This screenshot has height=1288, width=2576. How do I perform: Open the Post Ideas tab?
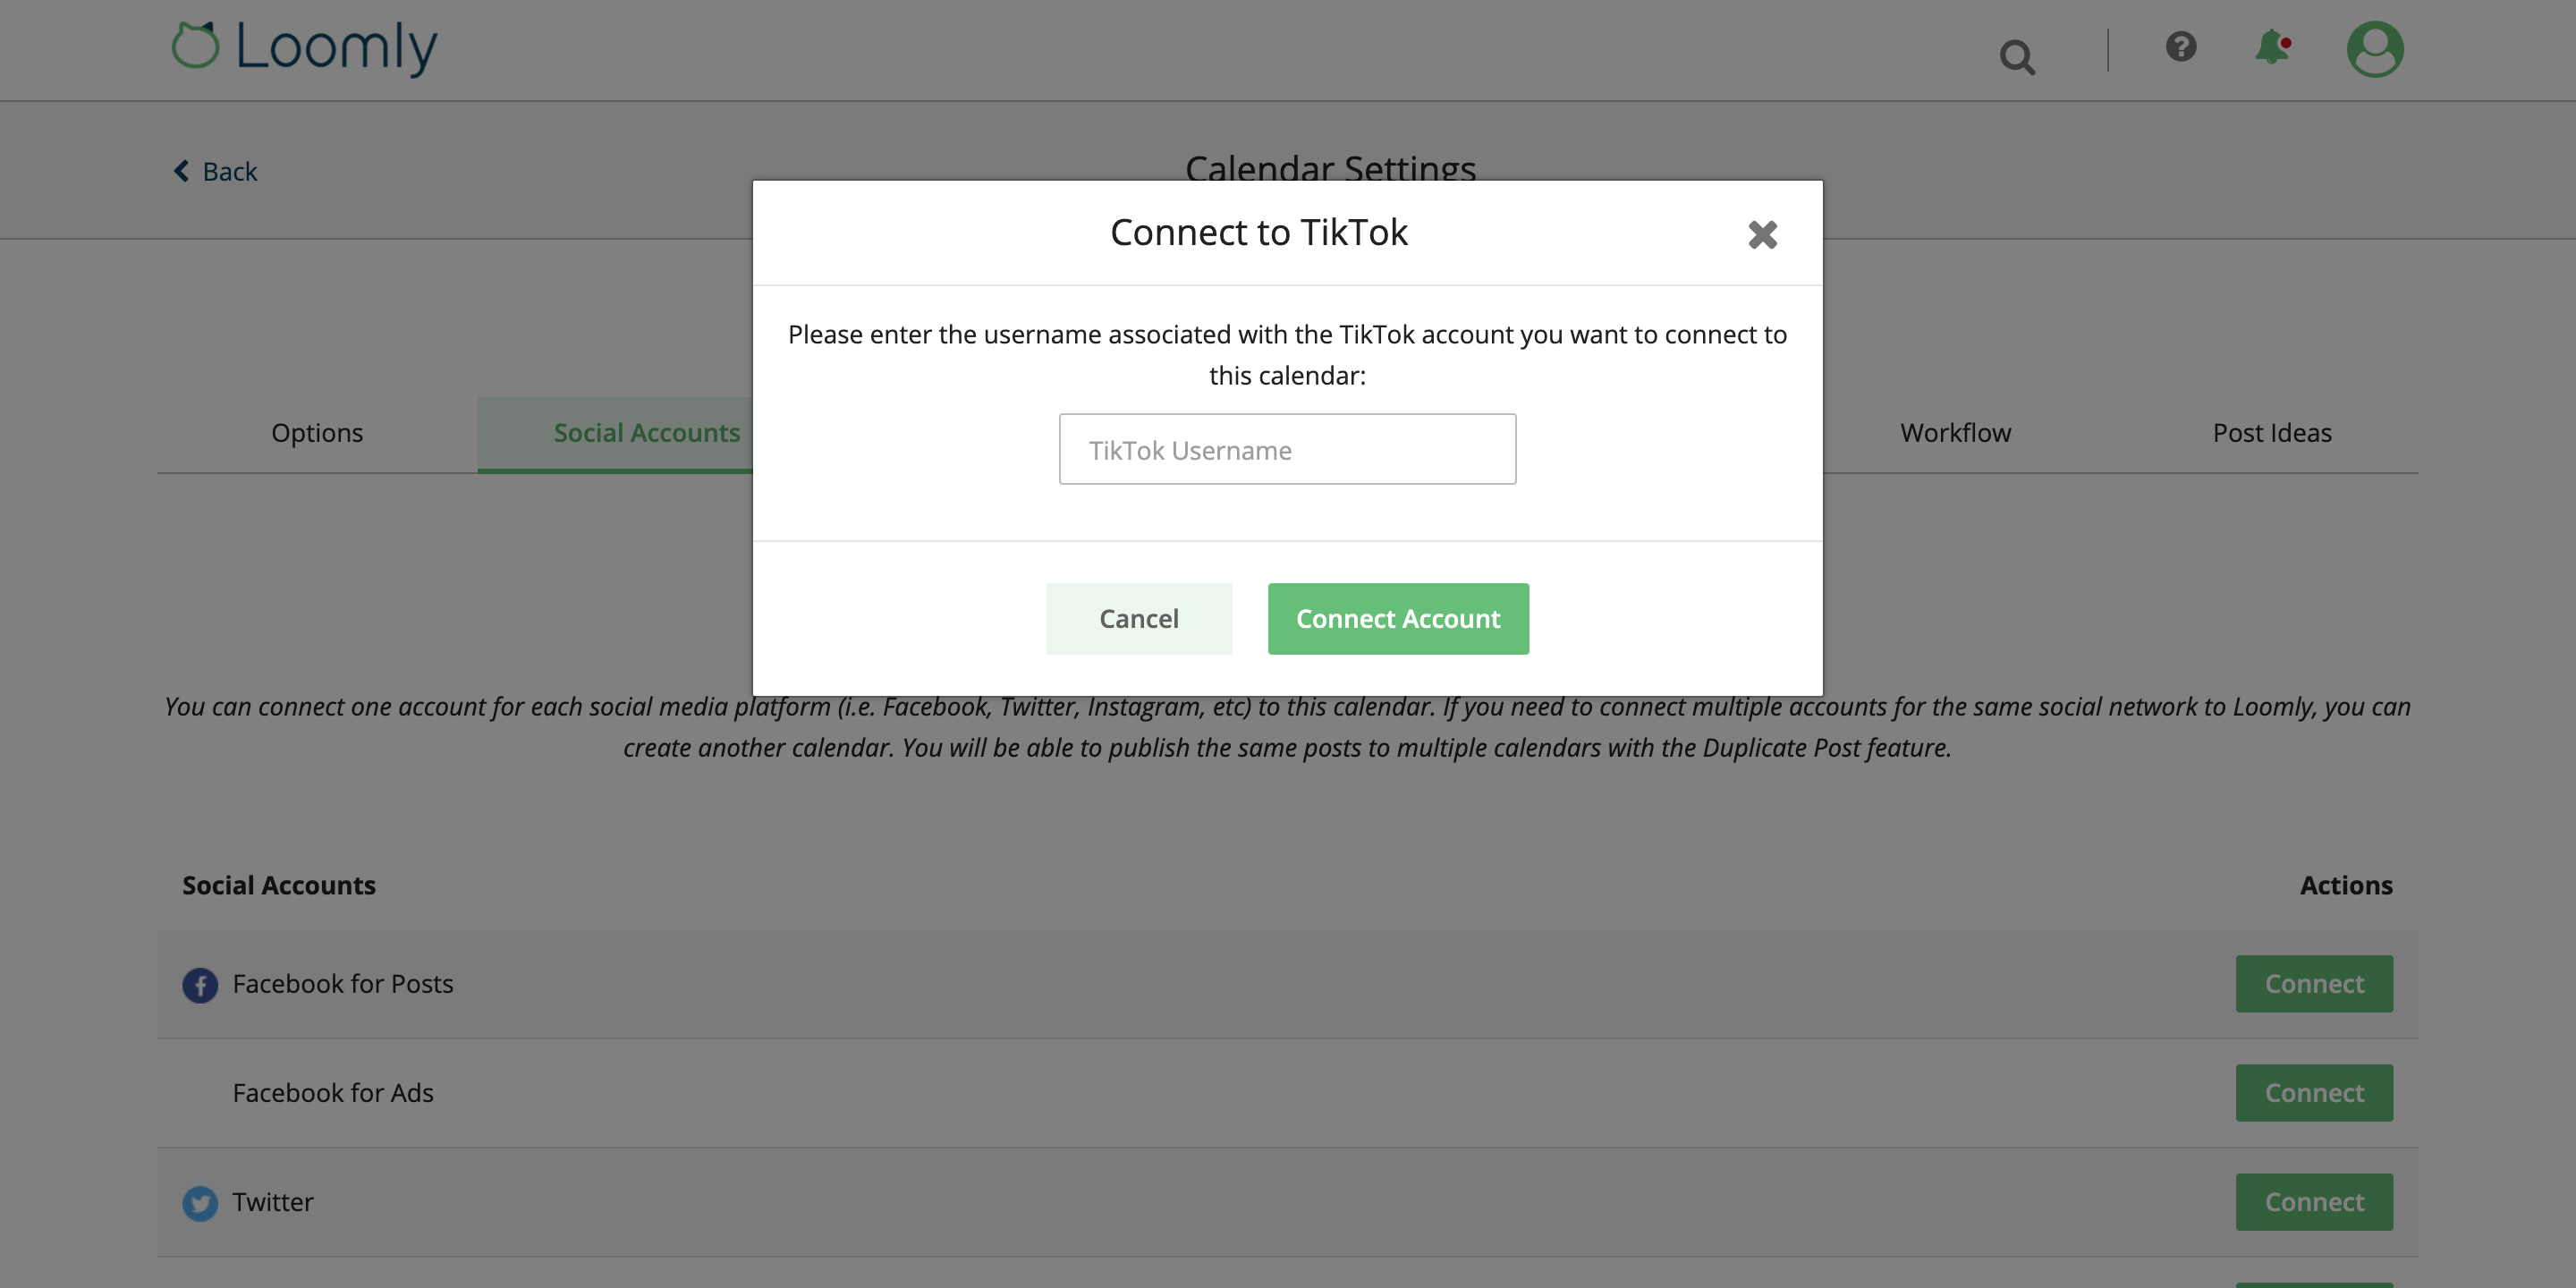pos(2271,433)
